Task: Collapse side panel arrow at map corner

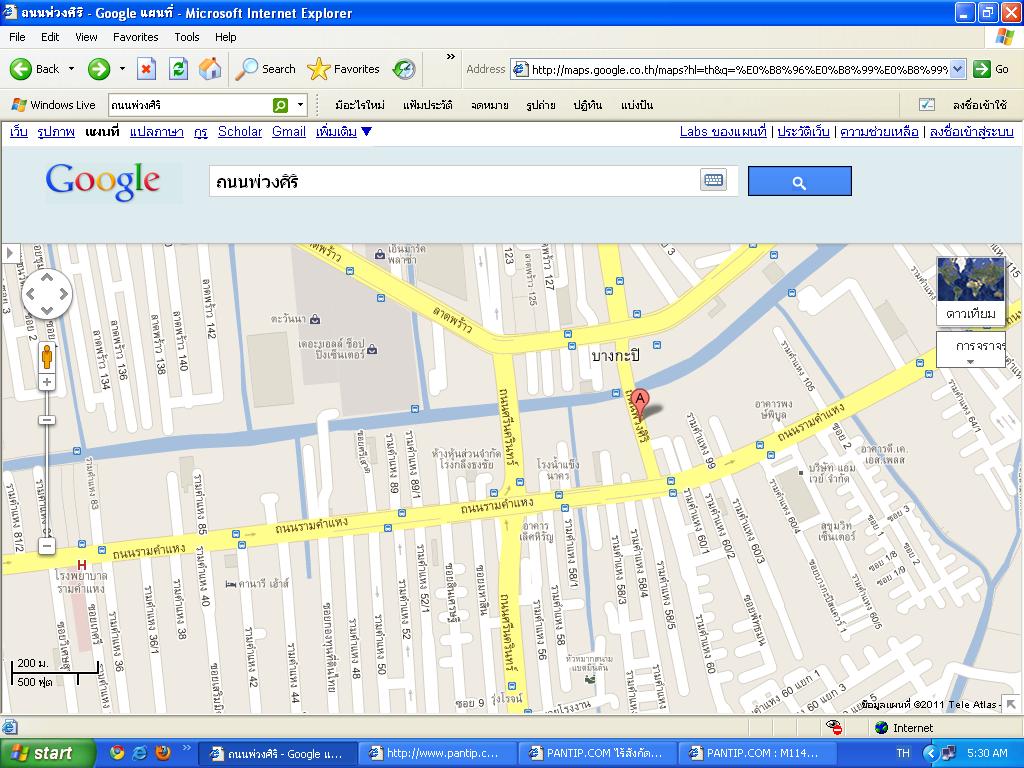Action: coord(10,253)
